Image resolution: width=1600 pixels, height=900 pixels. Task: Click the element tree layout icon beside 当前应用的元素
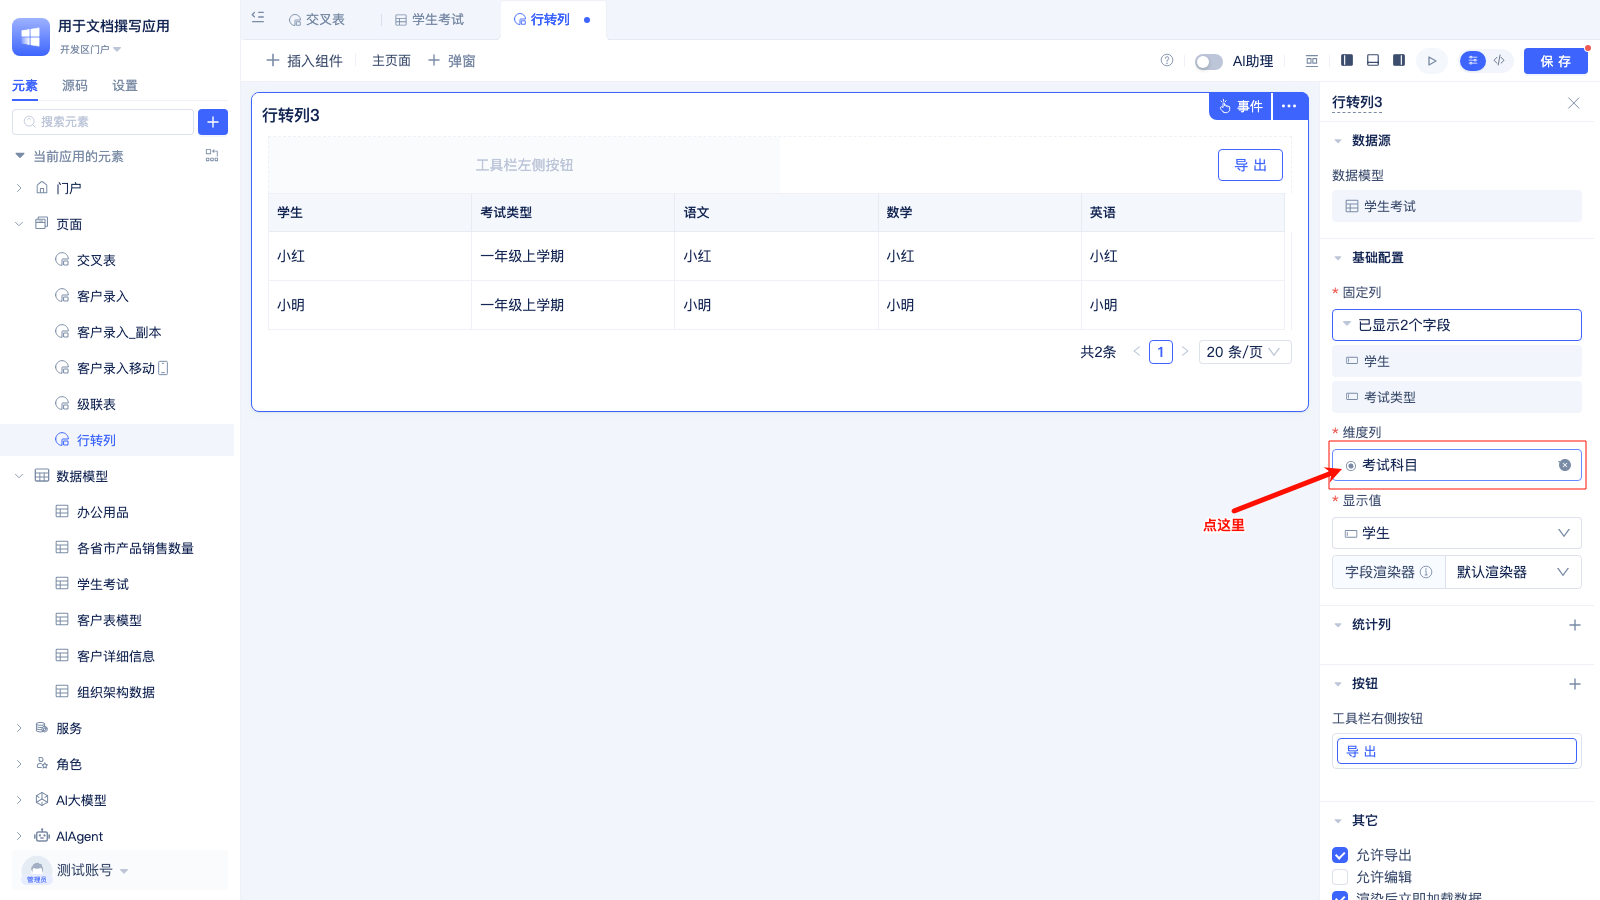[212, 155]
